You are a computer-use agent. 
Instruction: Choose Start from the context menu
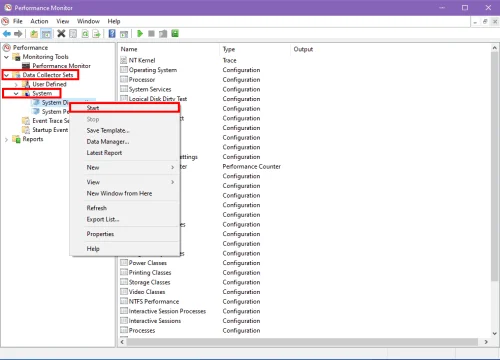point(125,108)
